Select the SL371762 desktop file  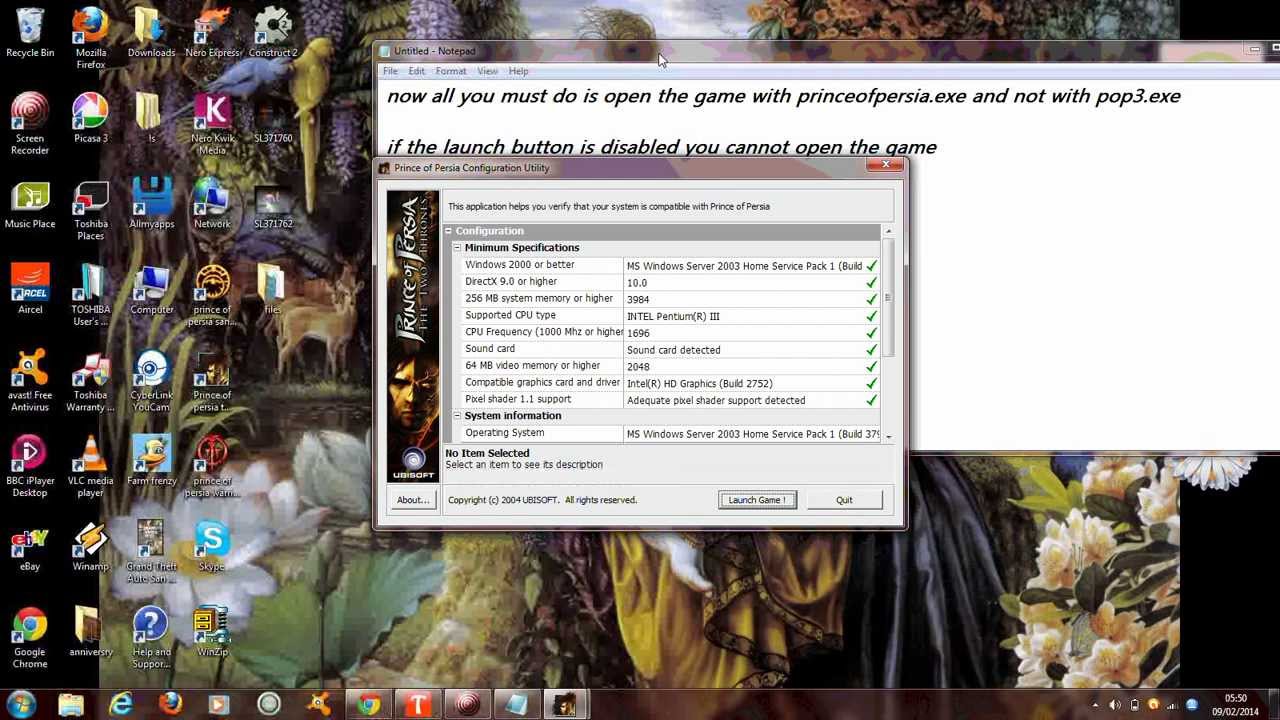click(273, 205)
